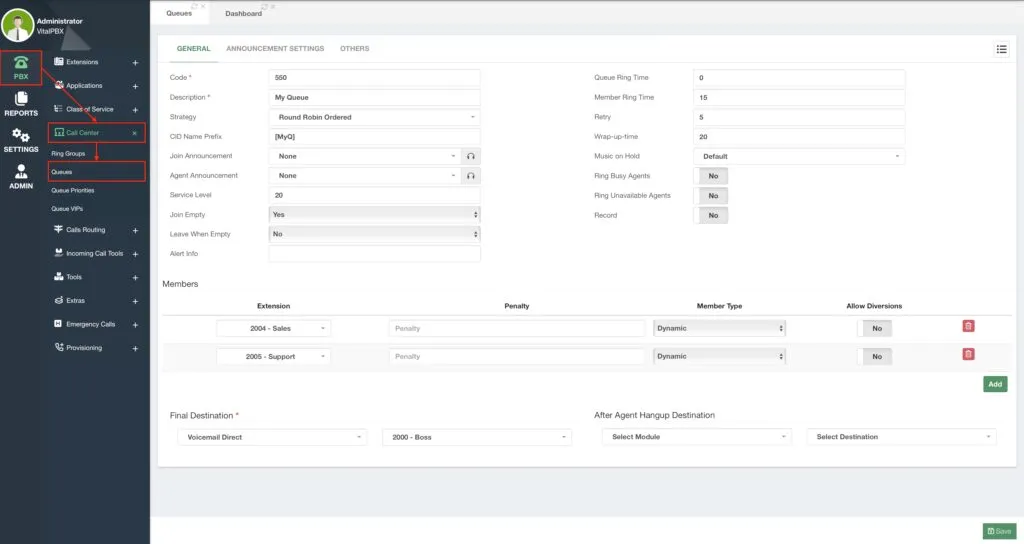Toggle the Record switch
Screen dimensions: 1024x544
click(x=711, y=215)
